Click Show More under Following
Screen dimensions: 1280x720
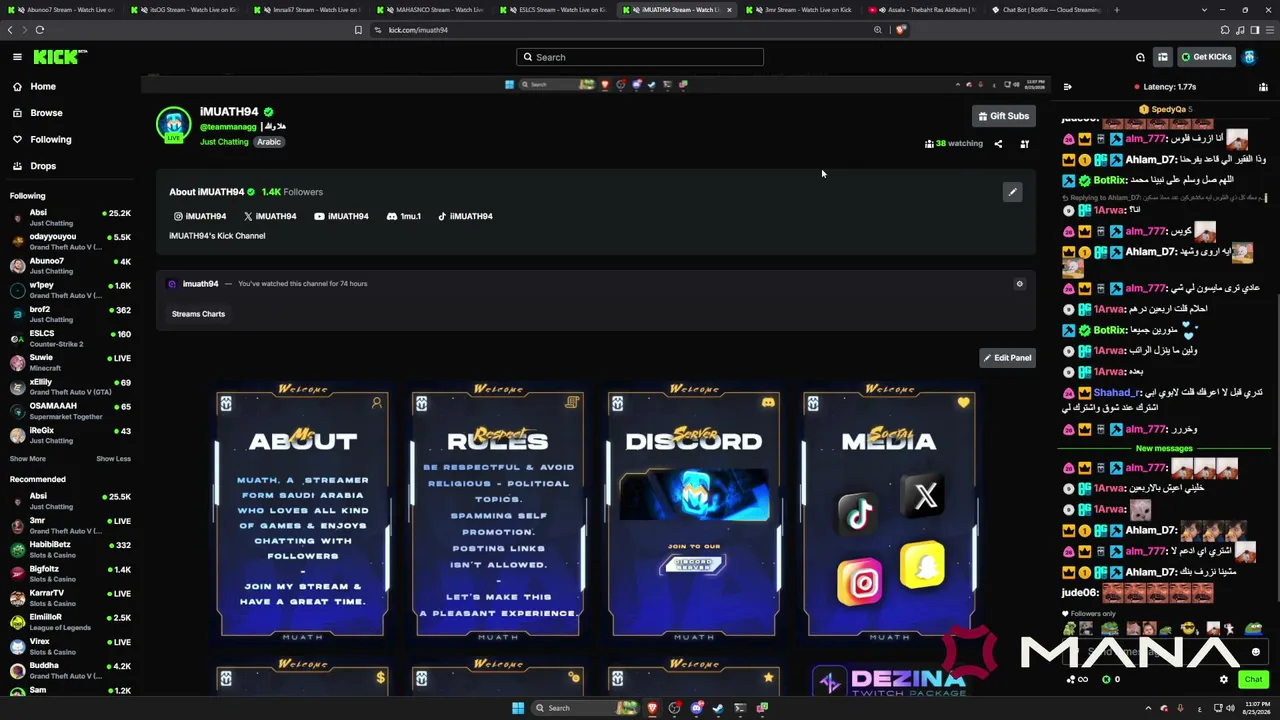[x=28, y=459]
